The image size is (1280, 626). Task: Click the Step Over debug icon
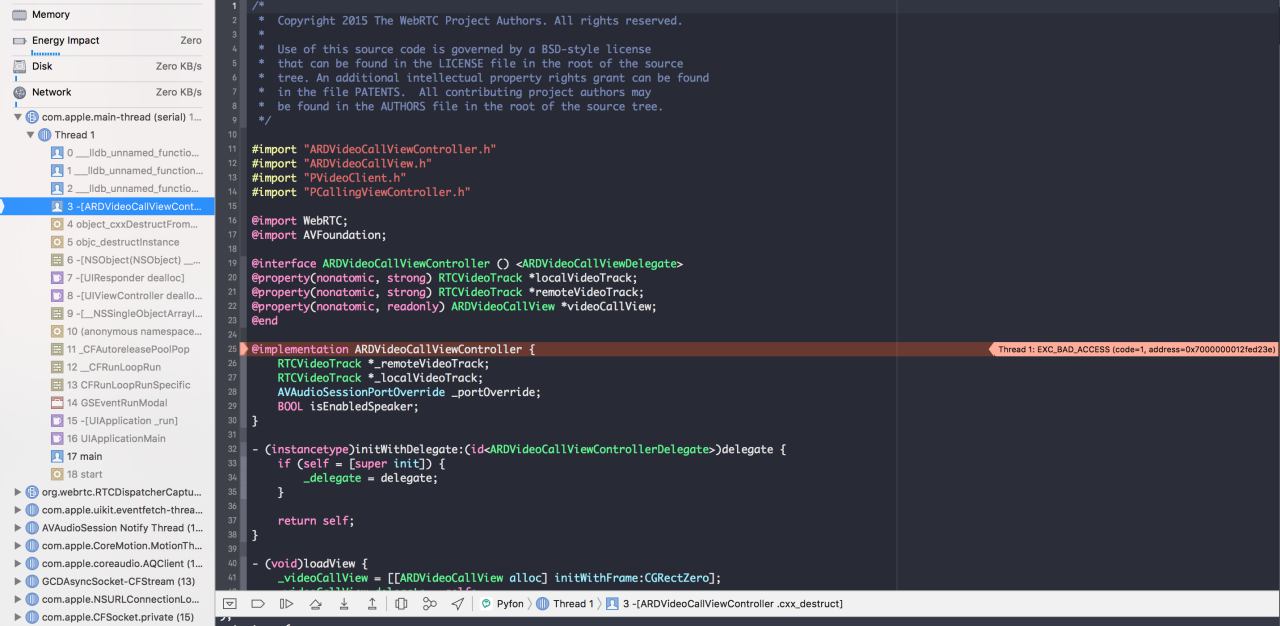click(315, 604)
